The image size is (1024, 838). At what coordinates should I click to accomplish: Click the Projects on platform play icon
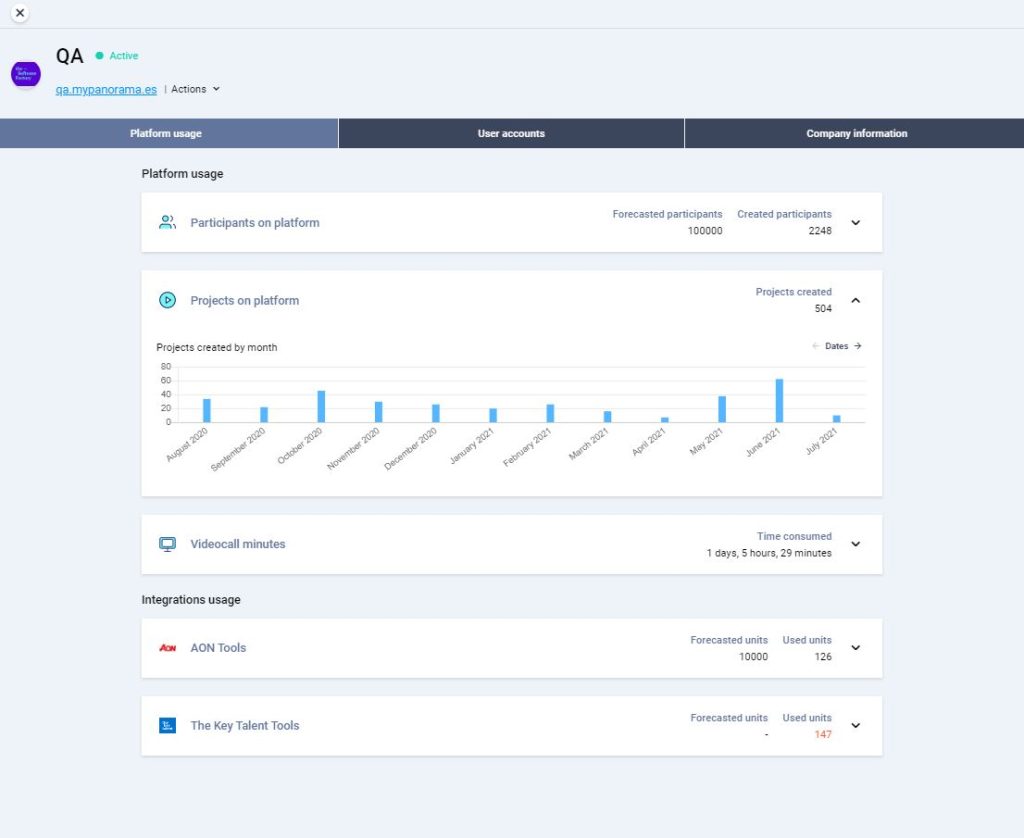[x=168, y=300]
